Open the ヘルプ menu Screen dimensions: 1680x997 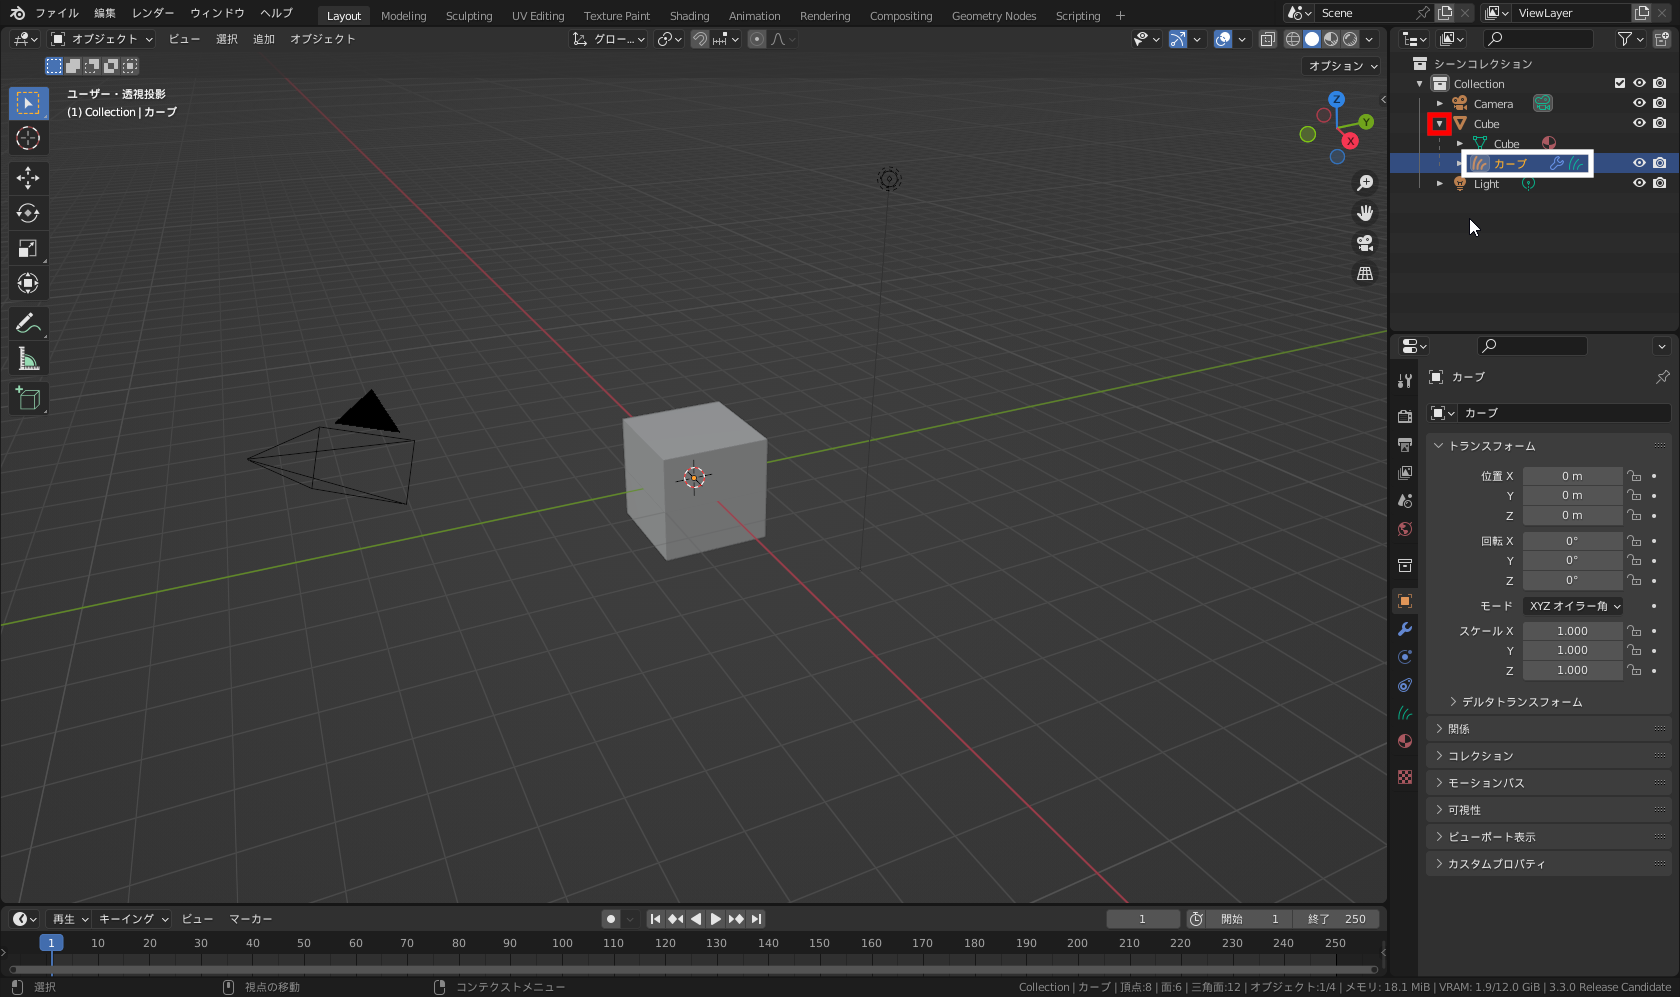[277, 13]
